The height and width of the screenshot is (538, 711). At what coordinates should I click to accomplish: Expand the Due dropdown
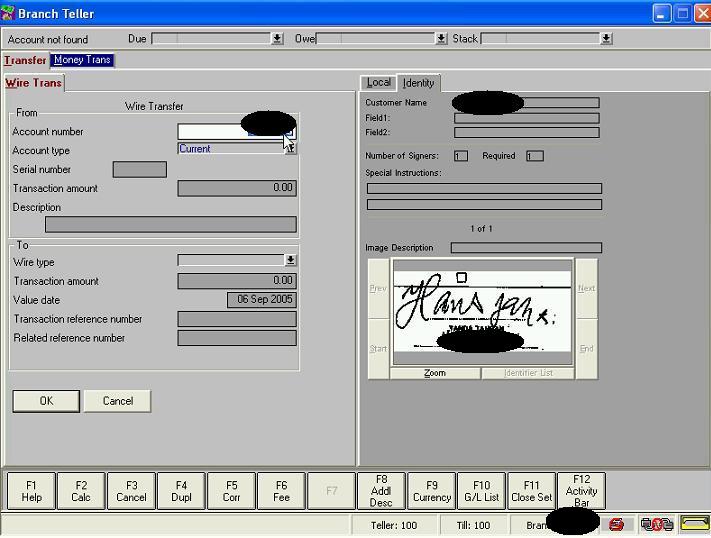click(277, 38)
